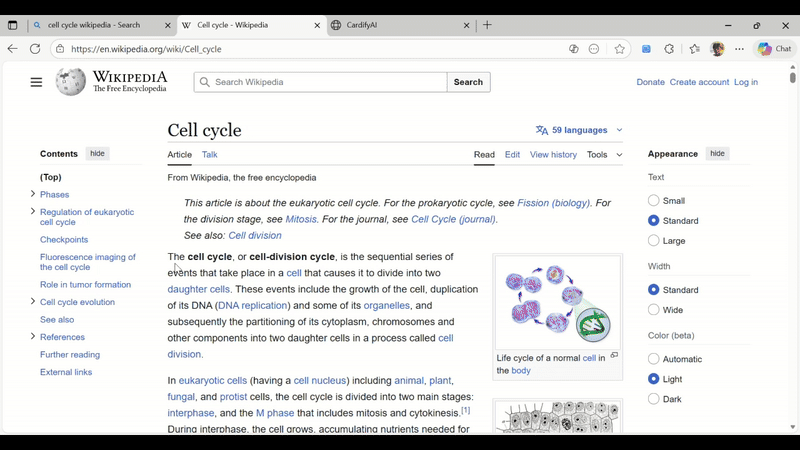Open the onion cells micrograph thumbnail

coord(558,417)
